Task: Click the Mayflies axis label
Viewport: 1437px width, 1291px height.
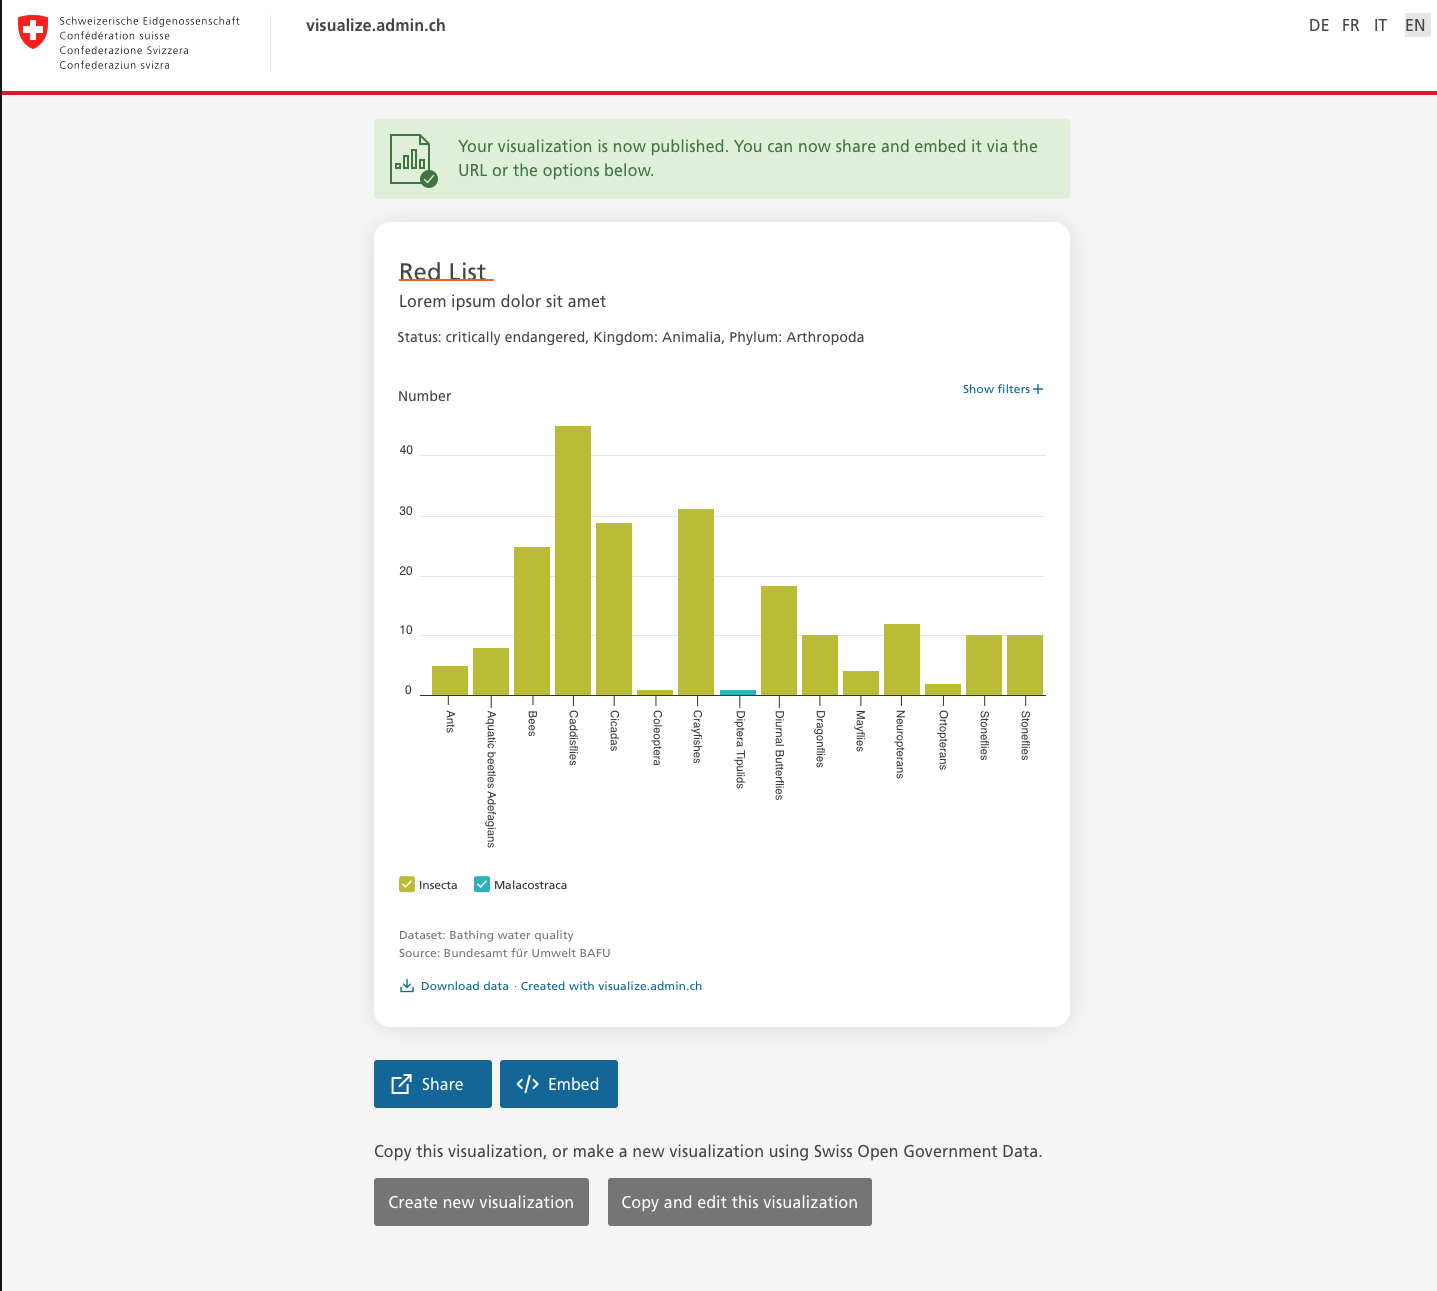Action: click(861, 730)
